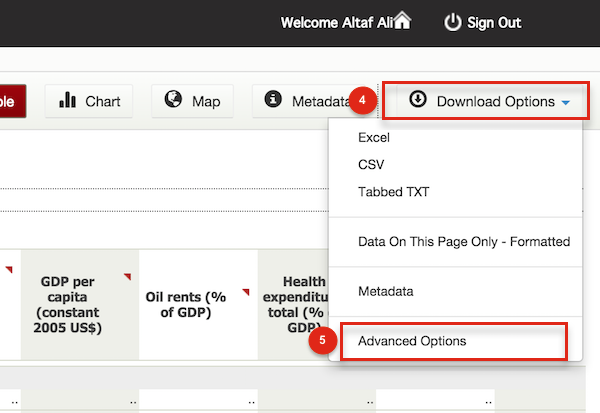Click the info icon on Metadata button

point(273,100)
